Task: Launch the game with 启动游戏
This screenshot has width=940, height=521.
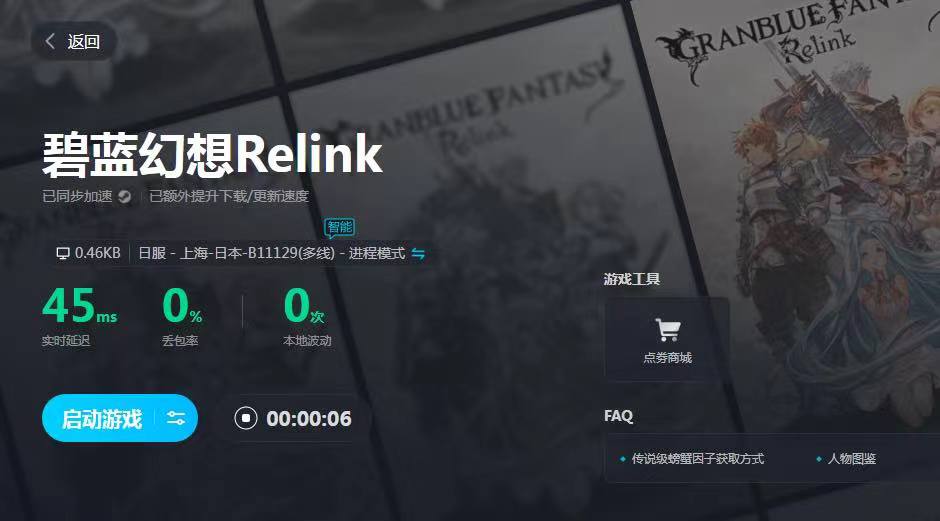Action: click(102, 418)
